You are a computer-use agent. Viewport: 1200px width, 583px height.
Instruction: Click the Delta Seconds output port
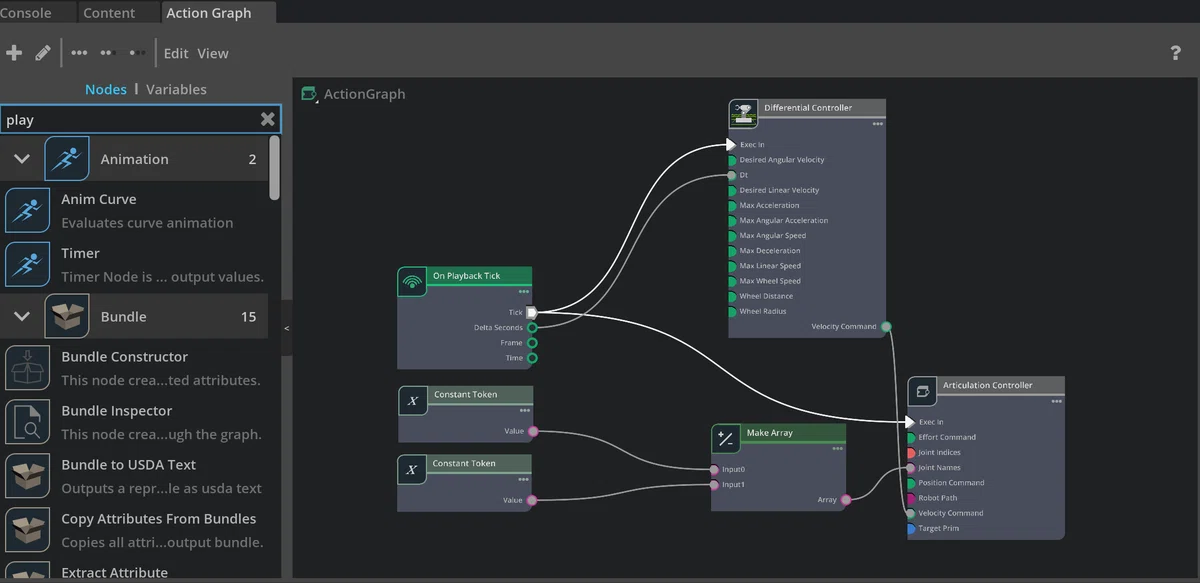[532, 327]
